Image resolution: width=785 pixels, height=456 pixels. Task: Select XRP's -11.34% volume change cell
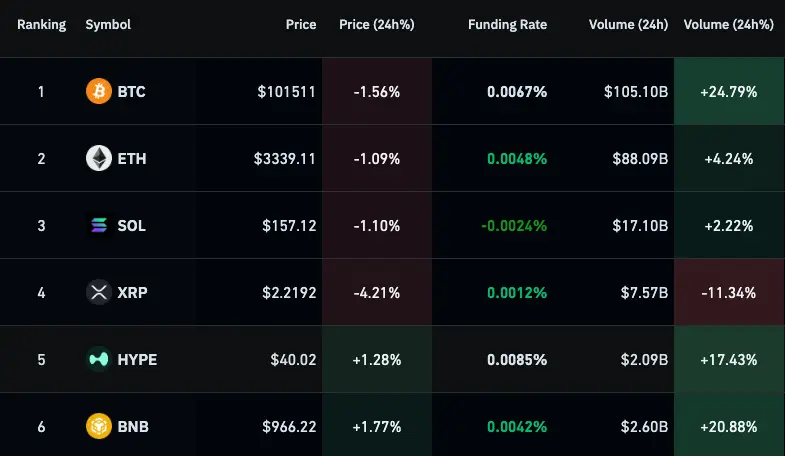pyautogui.click(x=728, y=293)
